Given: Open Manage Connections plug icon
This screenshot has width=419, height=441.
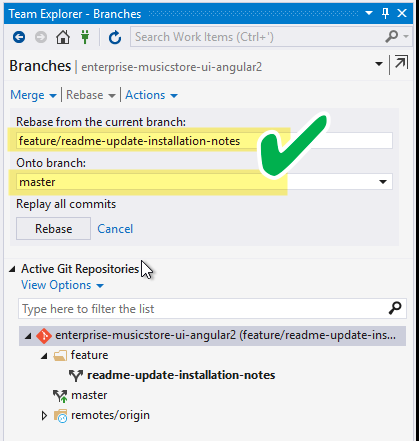Looking at the screenshot, I should (85, 37).
